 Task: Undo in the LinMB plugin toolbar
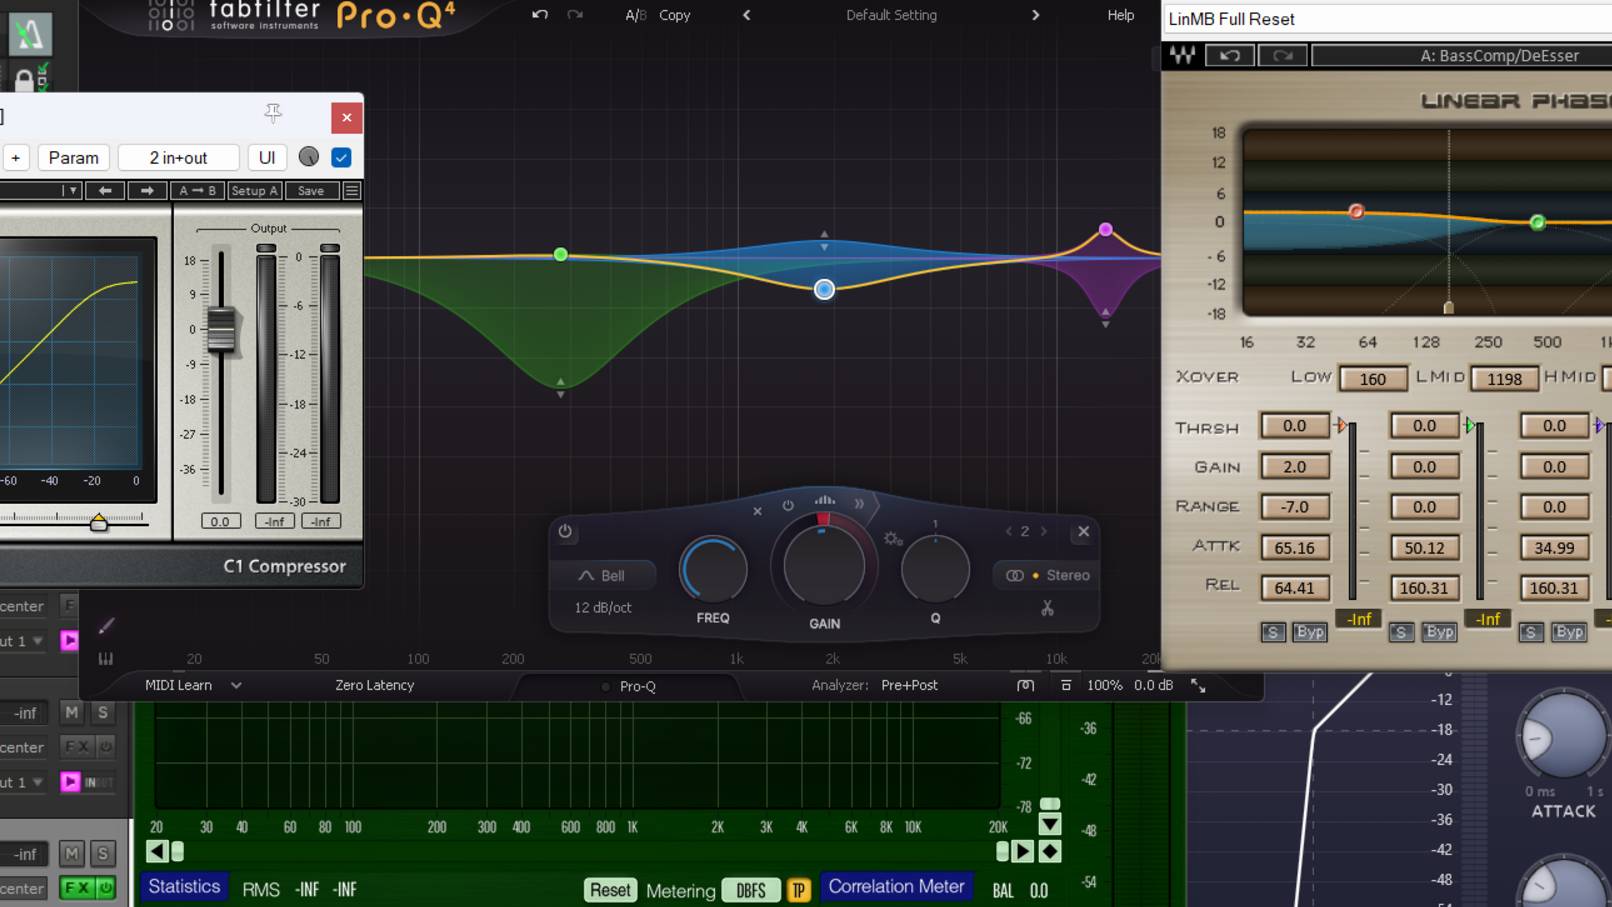pos(1230,56)
